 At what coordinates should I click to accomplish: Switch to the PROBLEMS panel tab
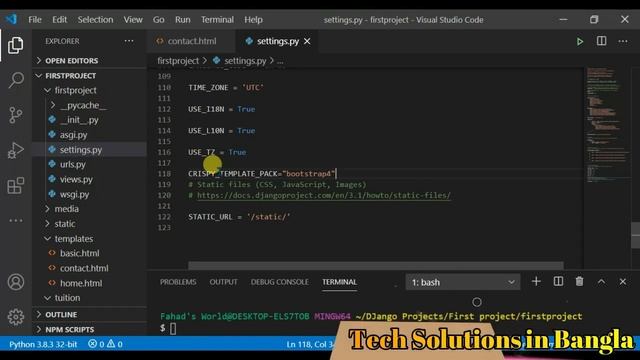(x=178, y=282)
